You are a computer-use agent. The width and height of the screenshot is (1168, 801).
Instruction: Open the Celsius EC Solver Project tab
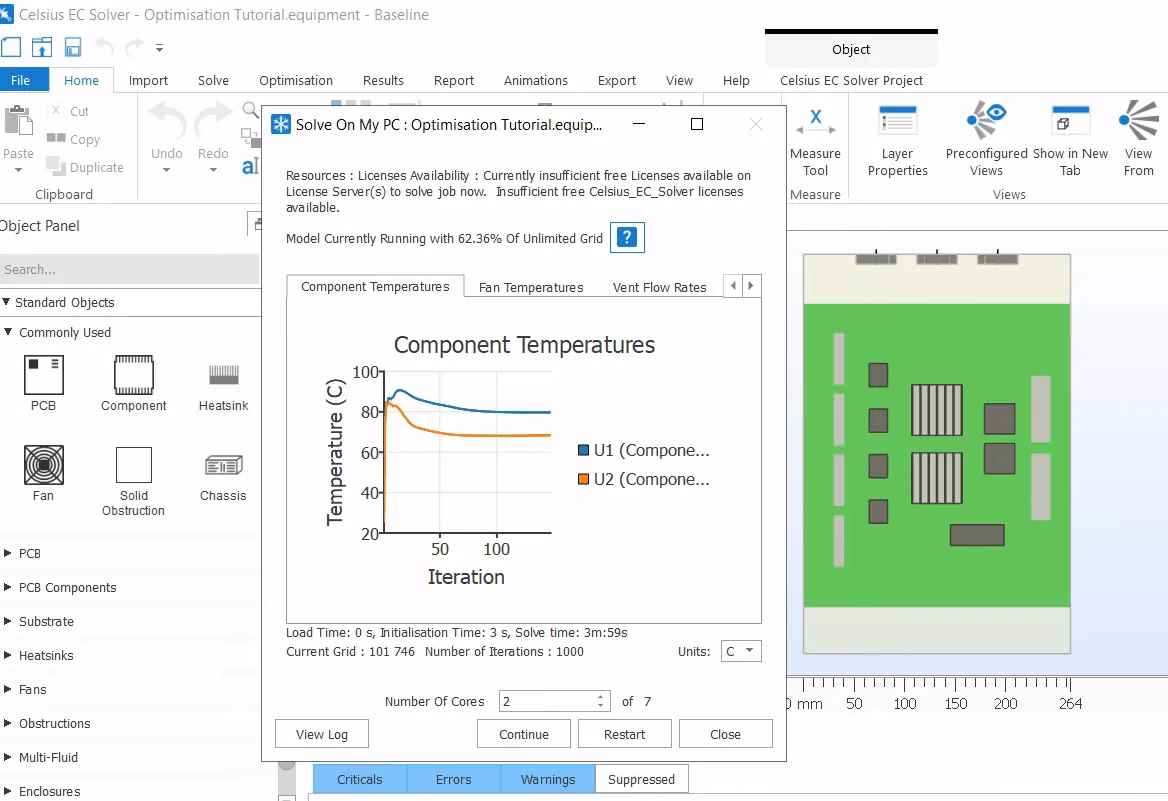pos(851,80)
